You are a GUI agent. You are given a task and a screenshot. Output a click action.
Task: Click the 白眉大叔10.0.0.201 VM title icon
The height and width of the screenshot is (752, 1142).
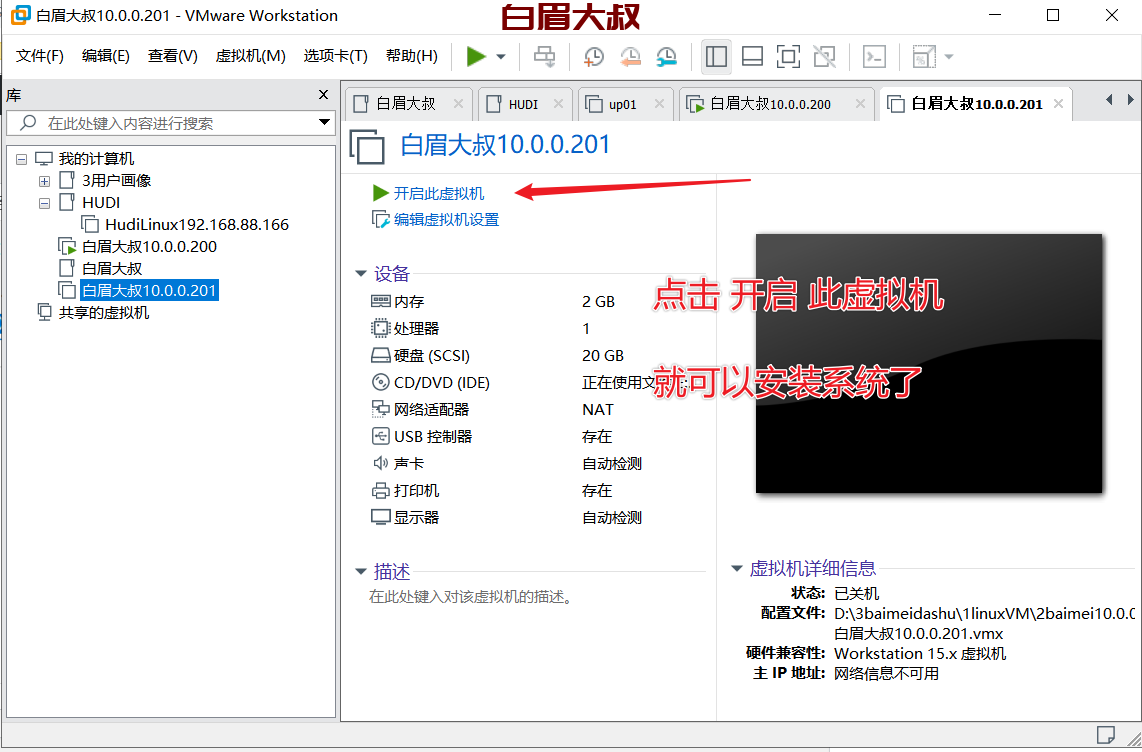367,146
